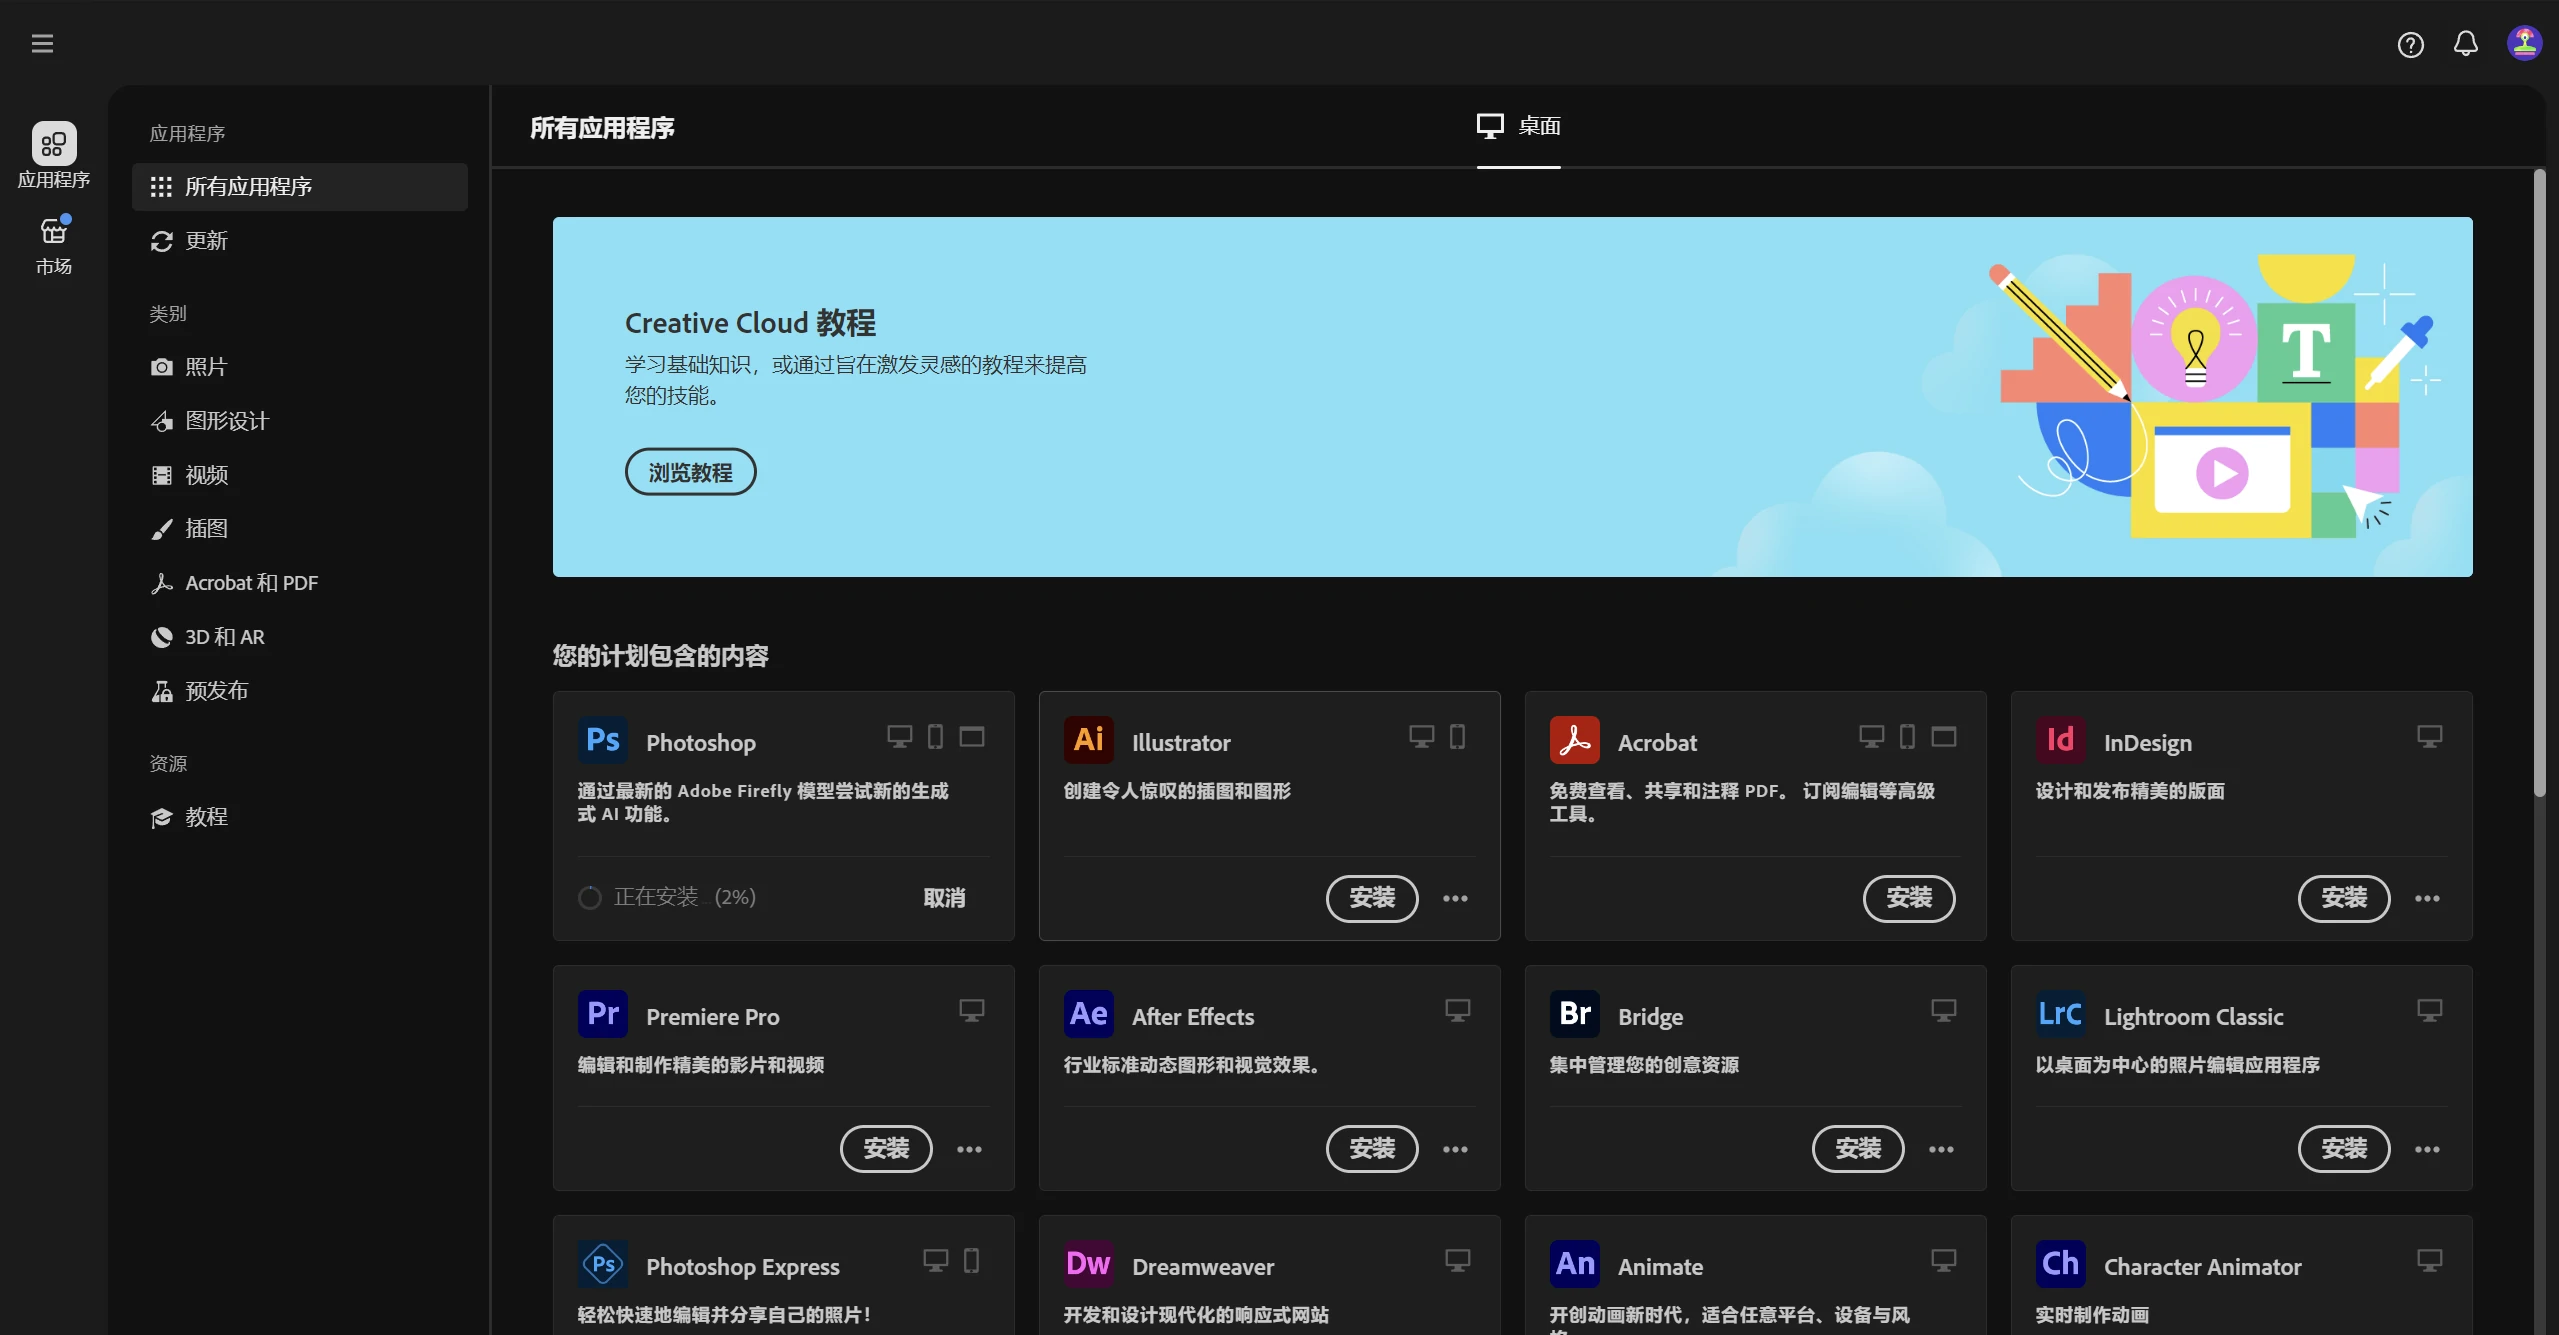Click the Illustrator Ai app icon
The height and width of the screenshot is (1335, 2559).
click(x=1088, y=740)
